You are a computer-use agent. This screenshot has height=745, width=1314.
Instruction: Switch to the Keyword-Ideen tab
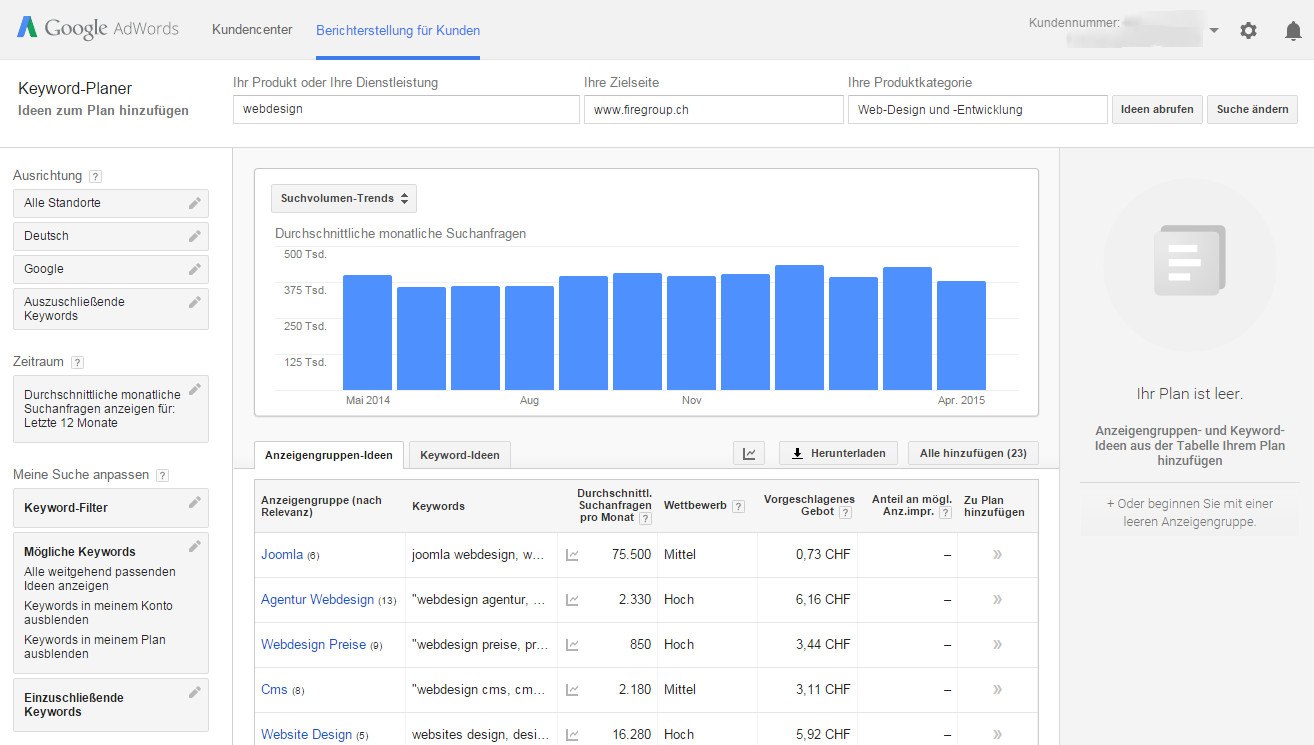[x=460, y=454]
